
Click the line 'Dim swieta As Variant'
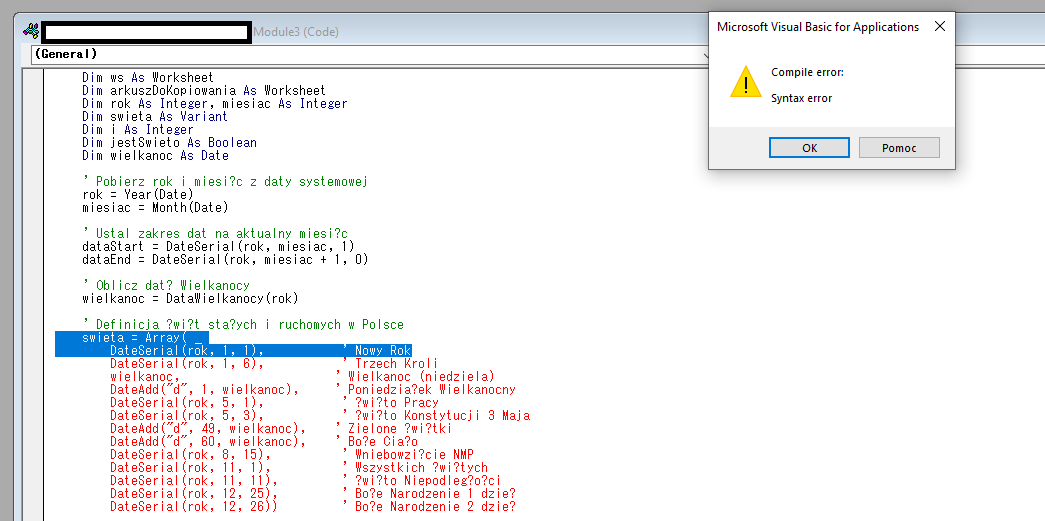click(155, 116)
